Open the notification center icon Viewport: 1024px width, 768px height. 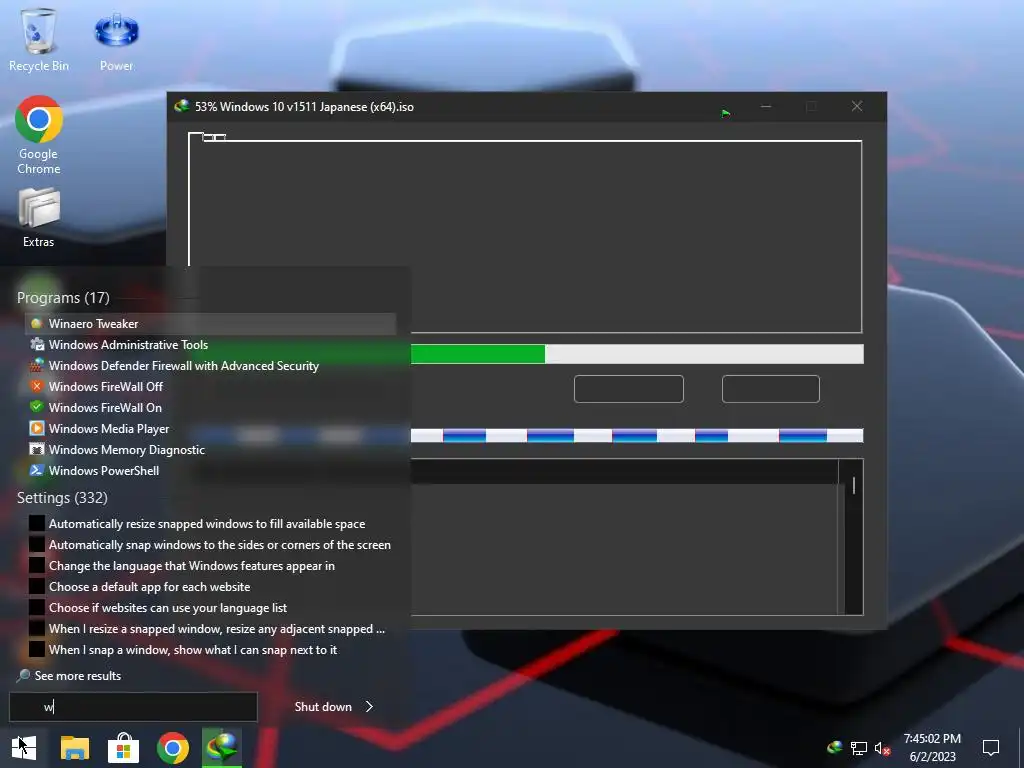click(991, 747)
